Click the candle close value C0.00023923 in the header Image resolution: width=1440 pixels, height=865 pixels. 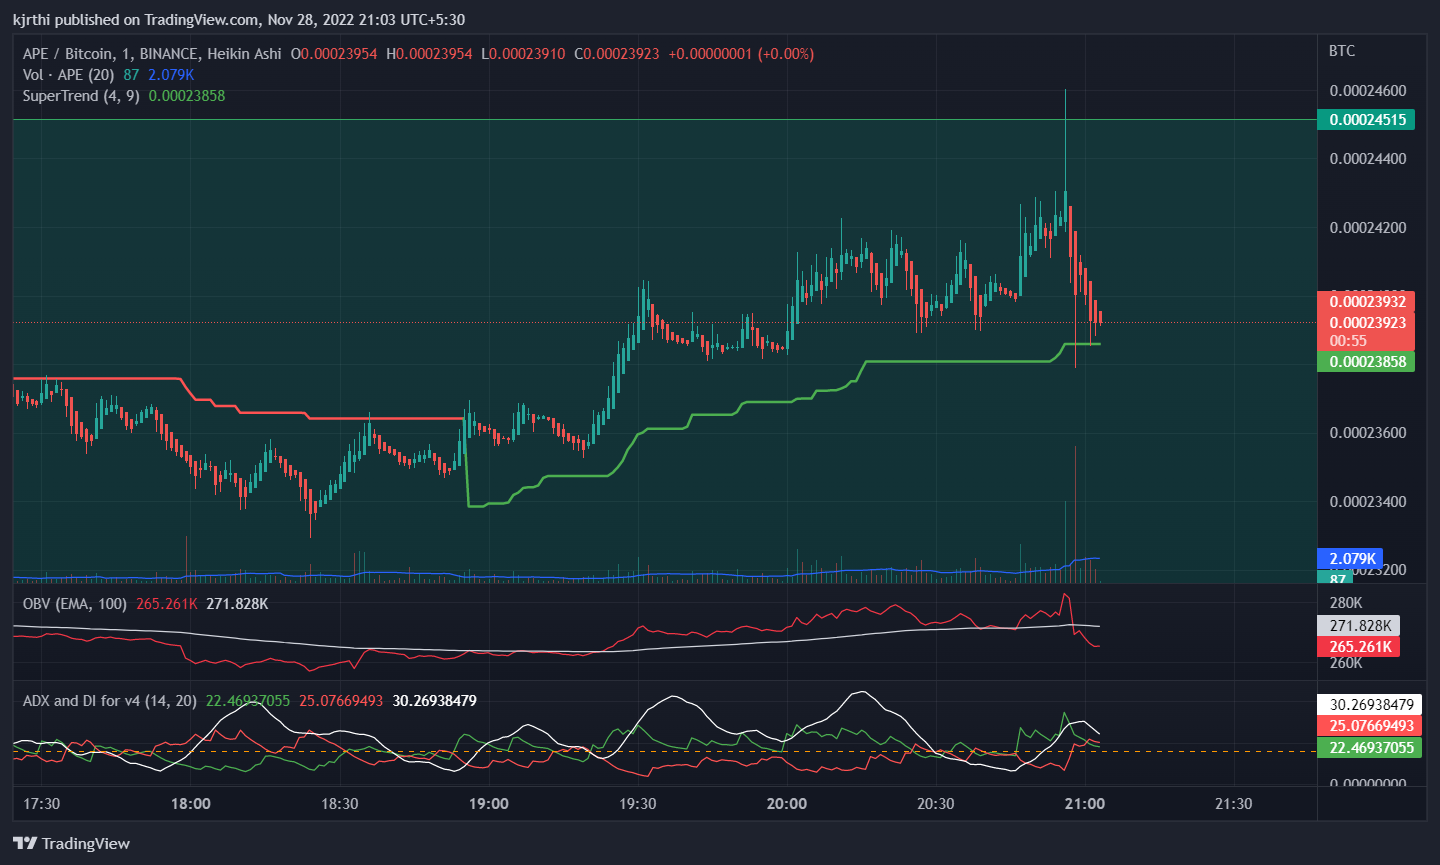pyautogui.click(x=617, y=54)
